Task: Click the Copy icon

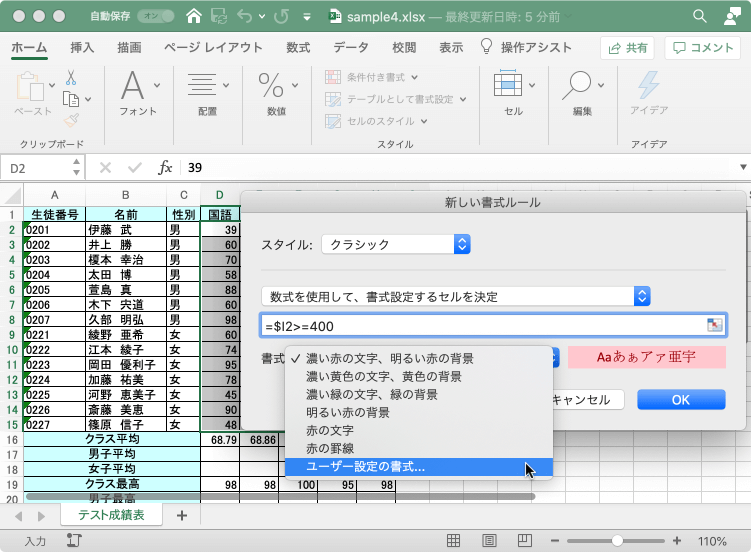Action: [71, 99]
